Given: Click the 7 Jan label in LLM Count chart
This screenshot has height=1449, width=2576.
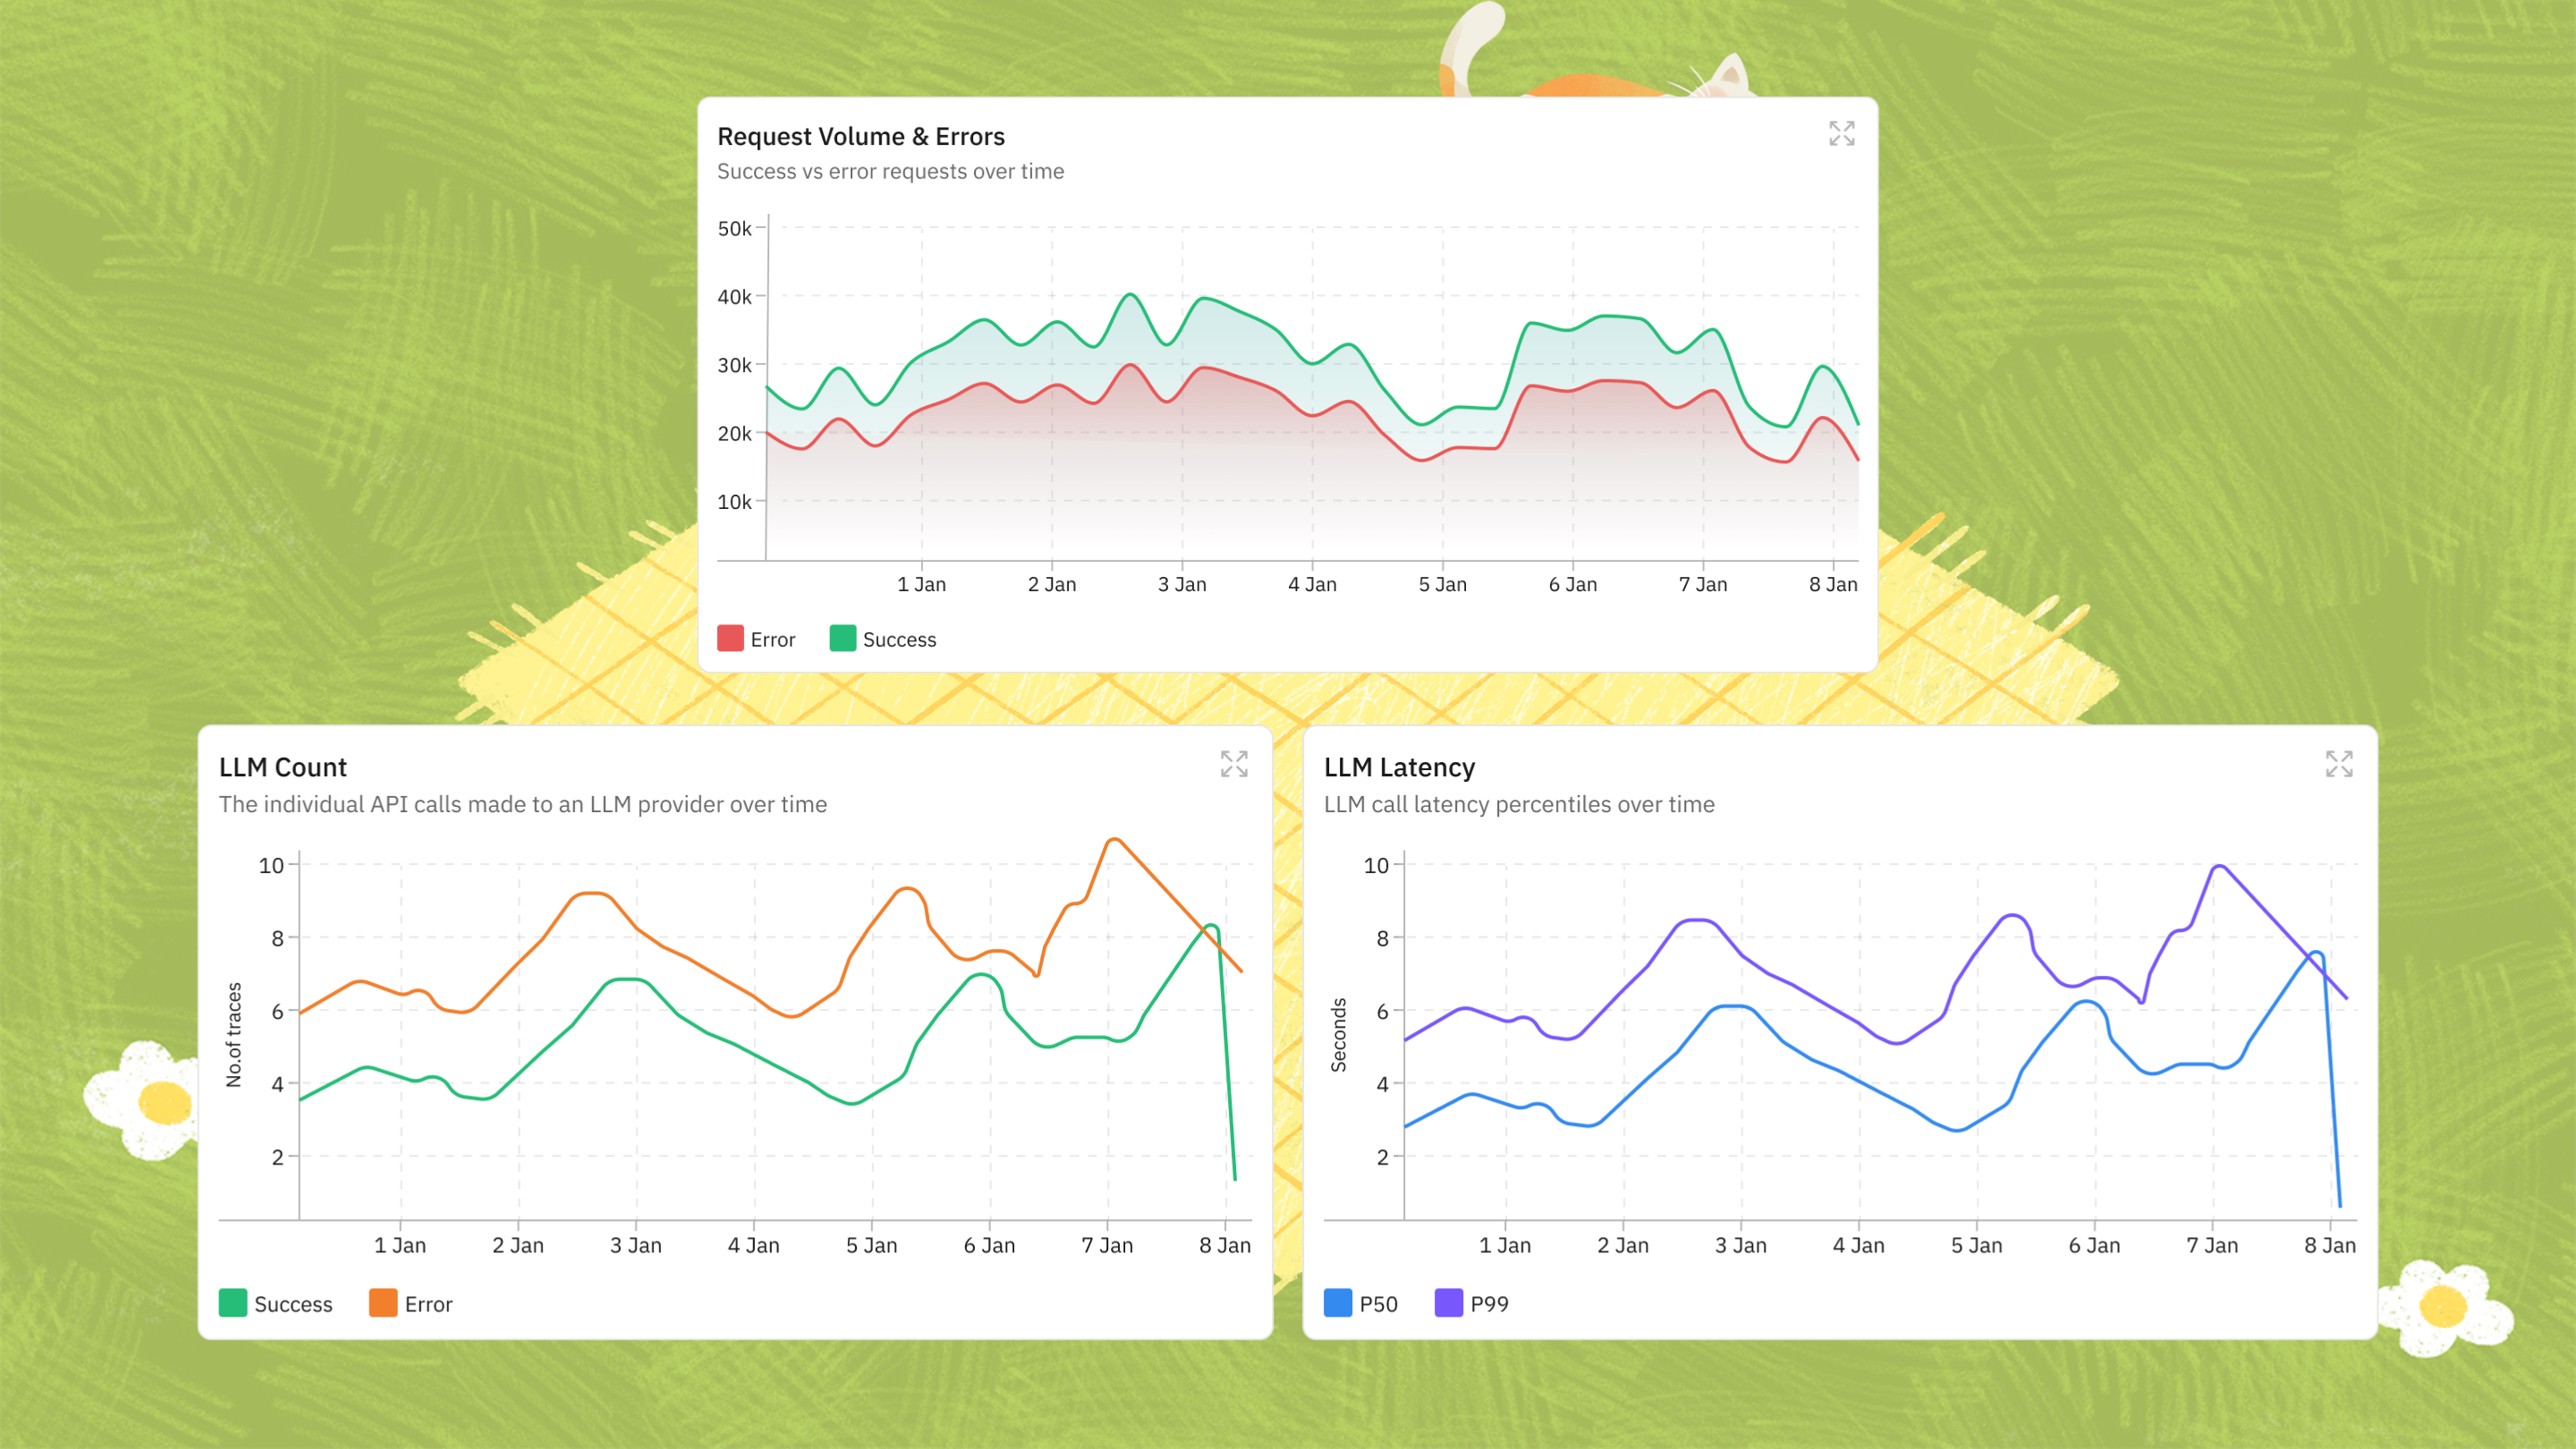Looking at the screenshot, I should click(1107, 1245).
